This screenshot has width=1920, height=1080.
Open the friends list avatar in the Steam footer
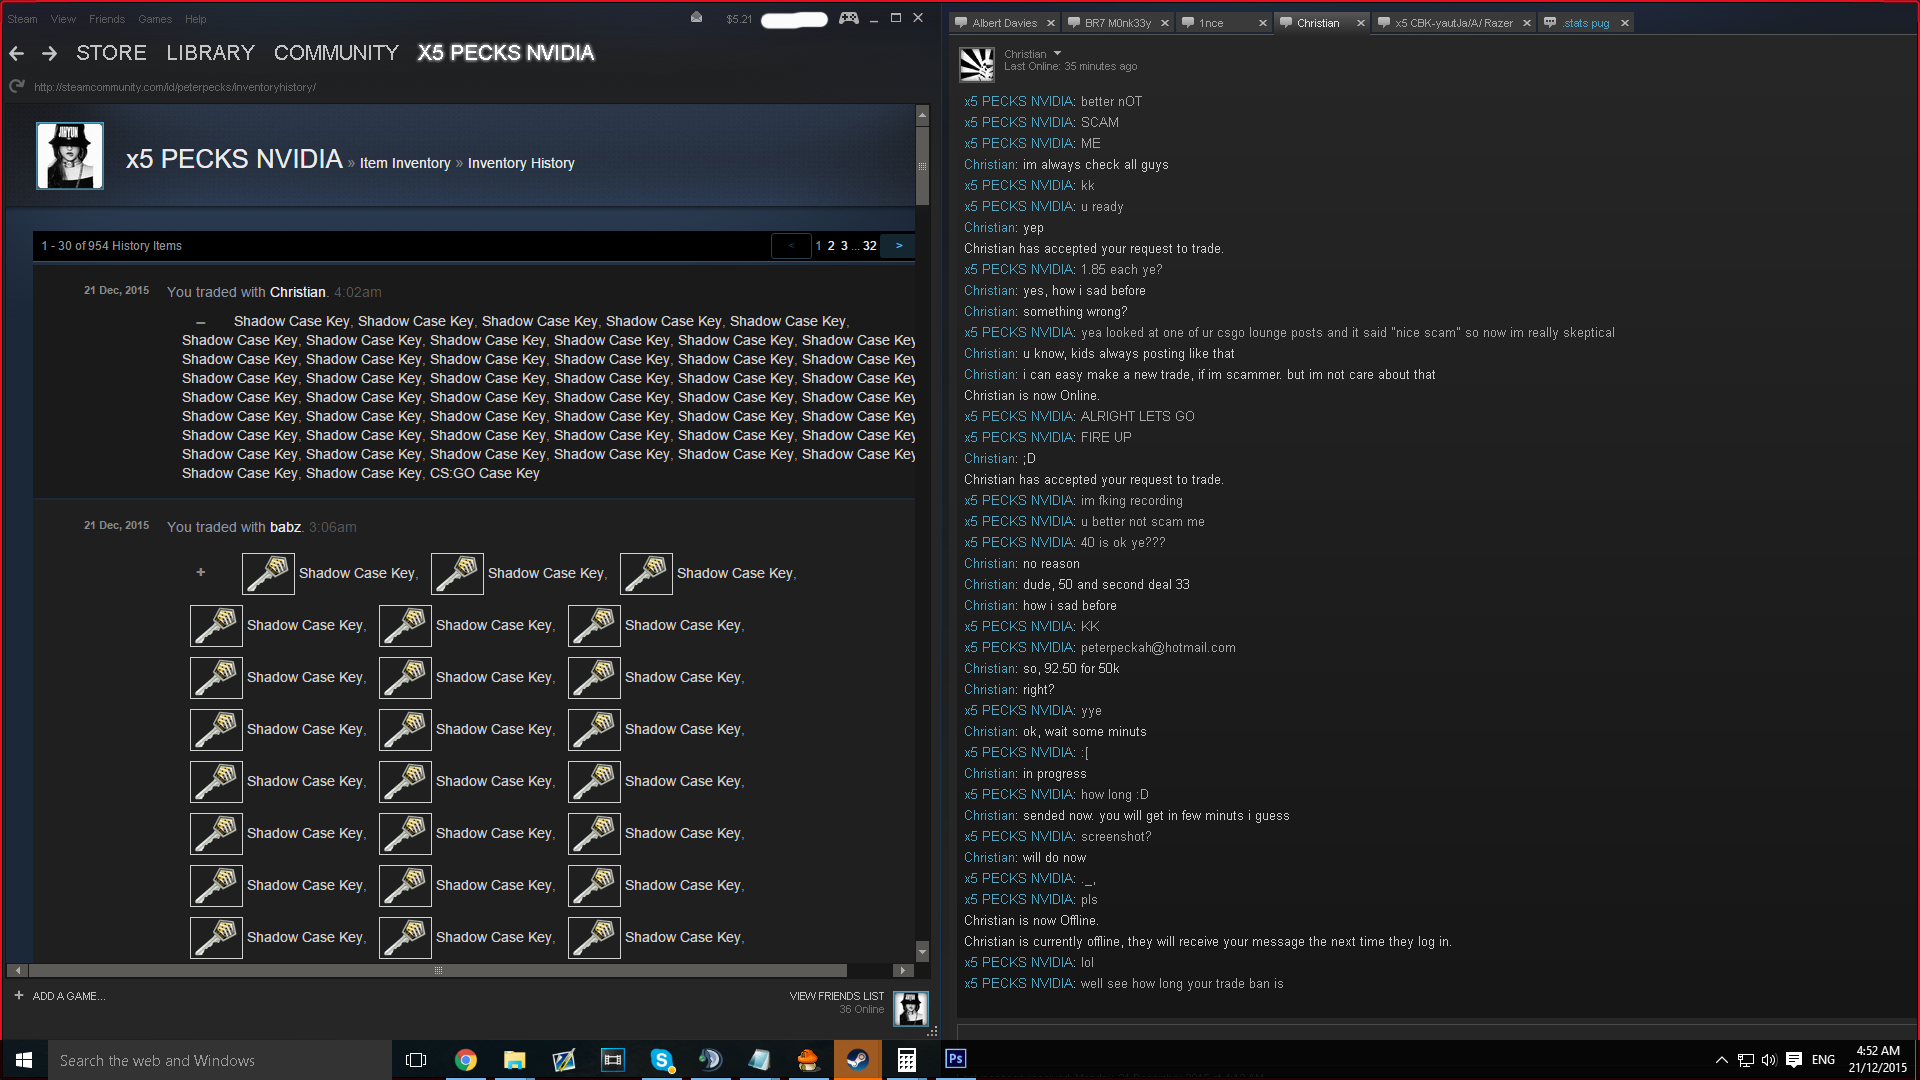tap(910, 1009)
